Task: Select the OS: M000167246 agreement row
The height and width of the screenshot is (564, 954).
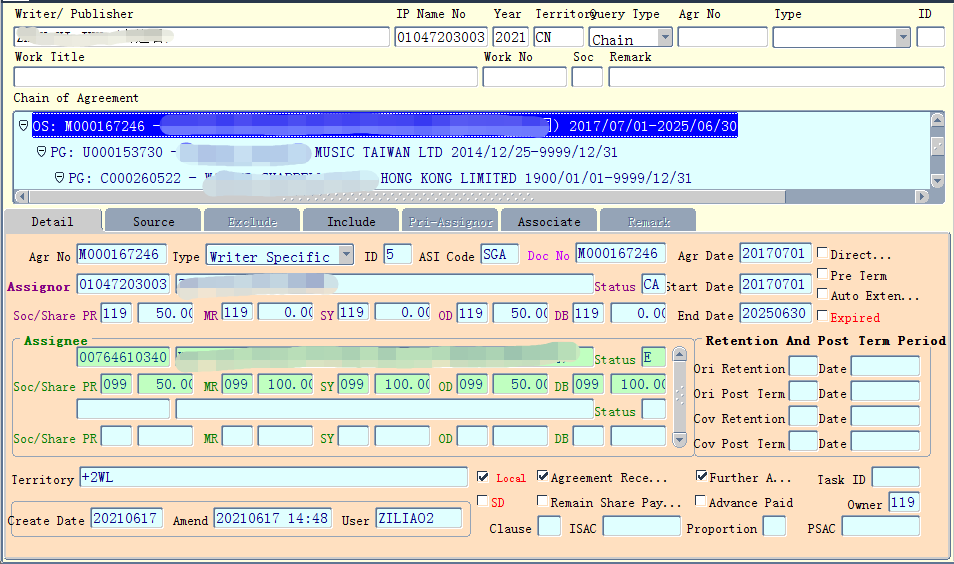Action: [385, 125]
